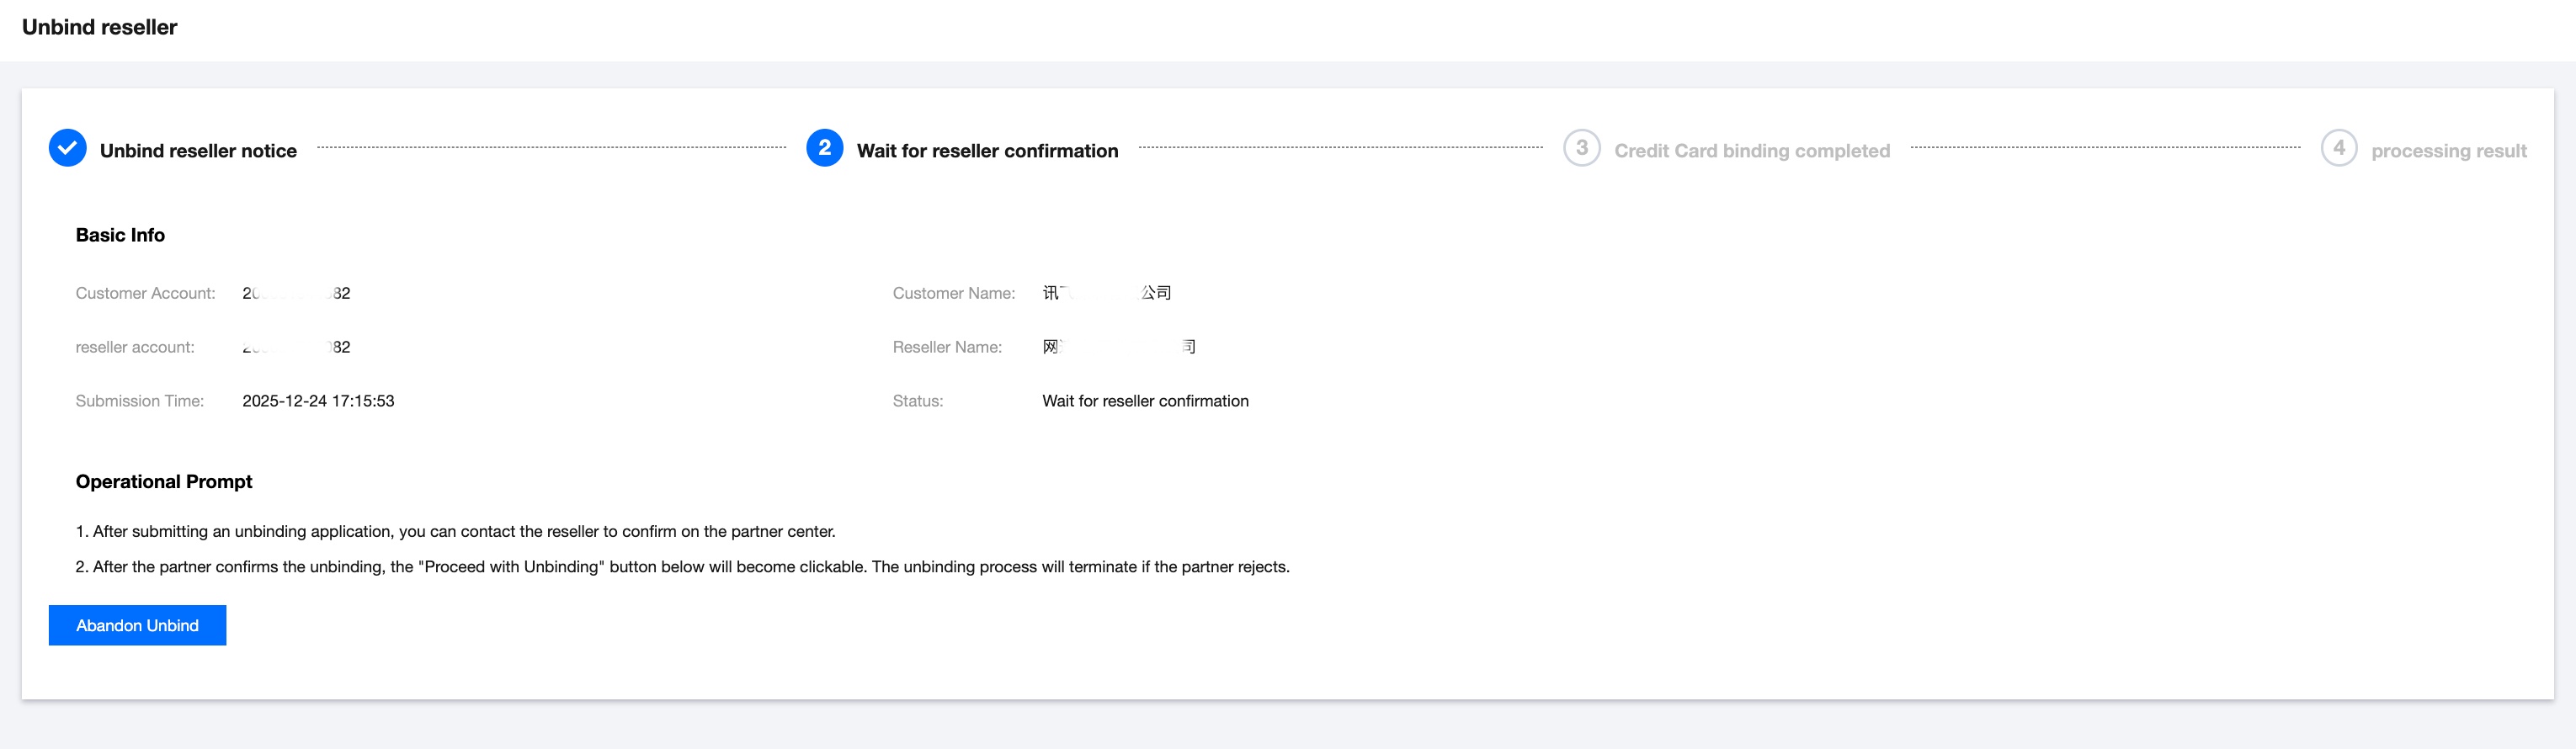Select the processing result step label
Image resolution: width=2576 pixels, height=749 pixels.
coord(2448,151)
